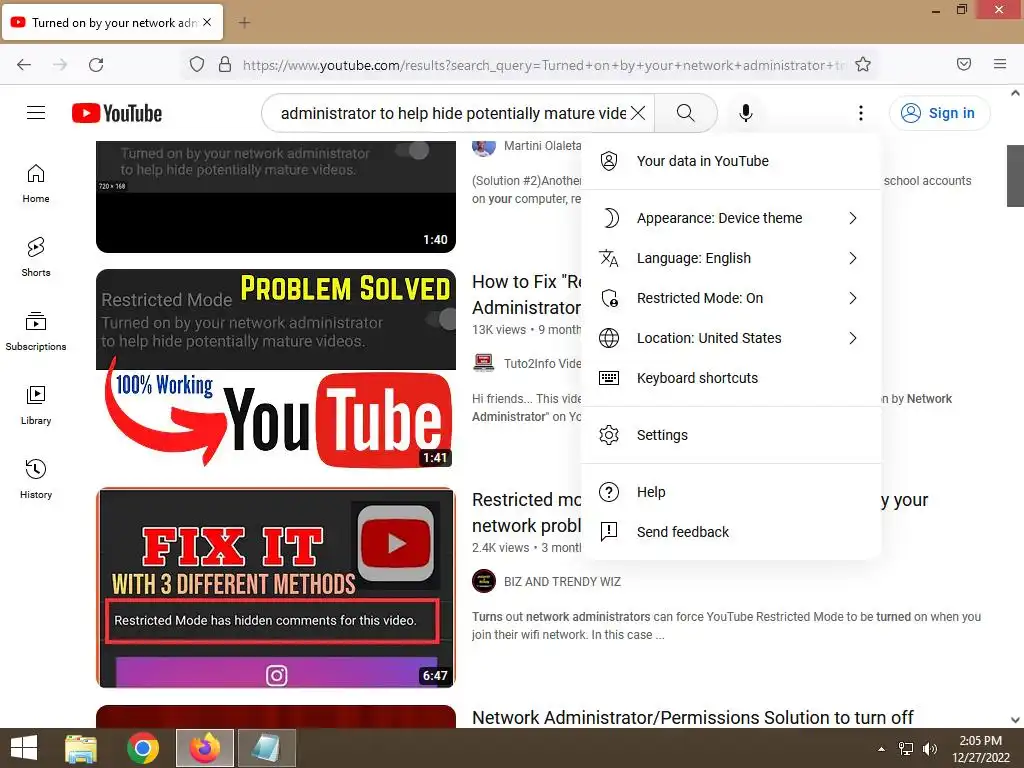1024x768 pixels.
Task: Open Chrome from taskbar
Action: click(143, 748)
